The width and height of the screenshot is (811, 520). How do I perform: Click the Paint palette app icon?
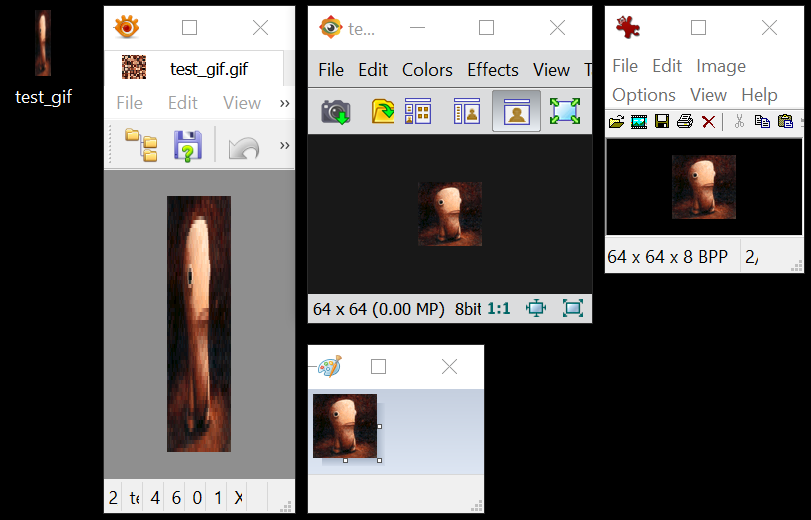pyautogui.click(x=329, y=366)
